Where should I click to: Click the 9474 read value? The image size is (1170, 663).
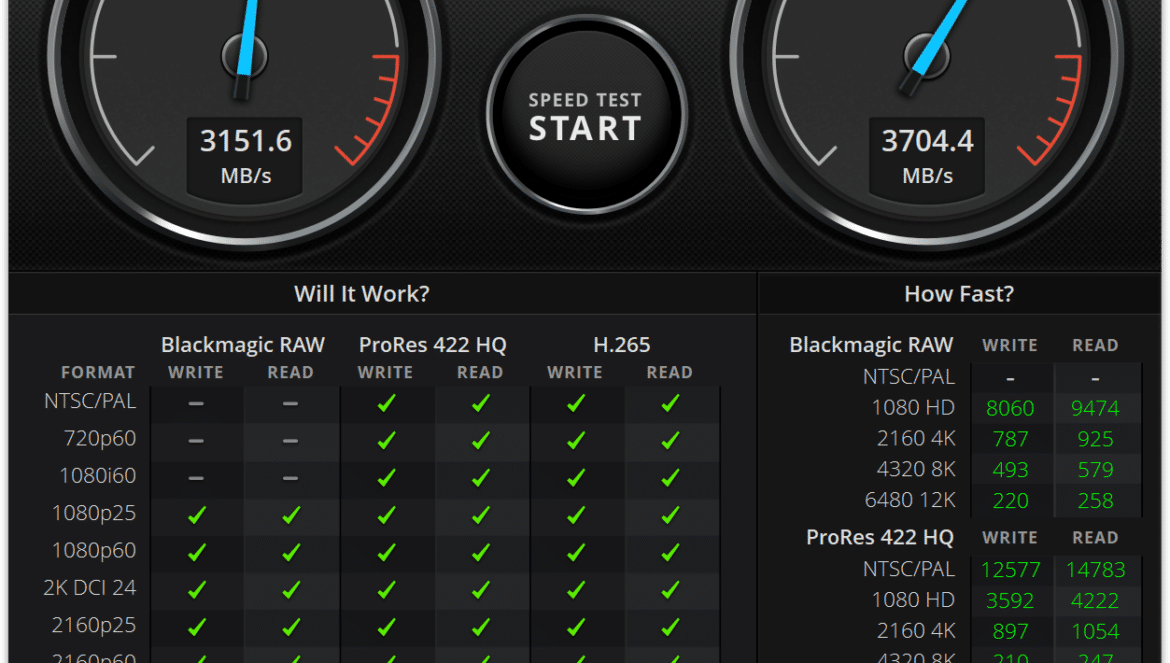click(1095, 409)
